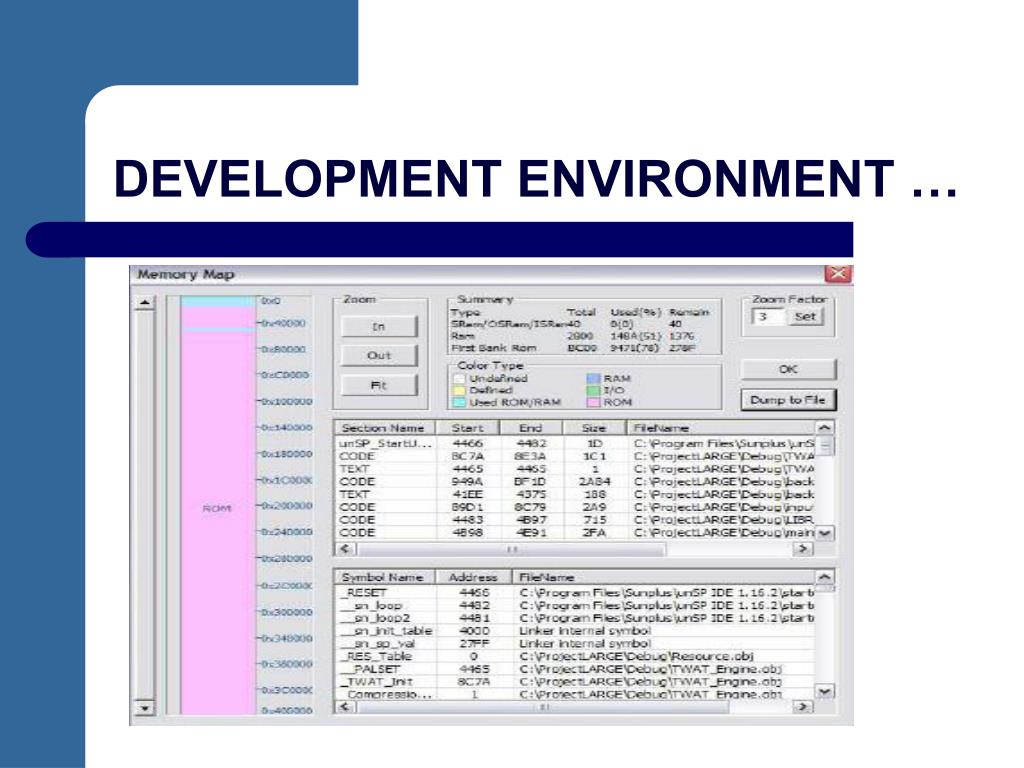
Task: Select the _PALSET symbol row
Action: click(x=575, y=669)
